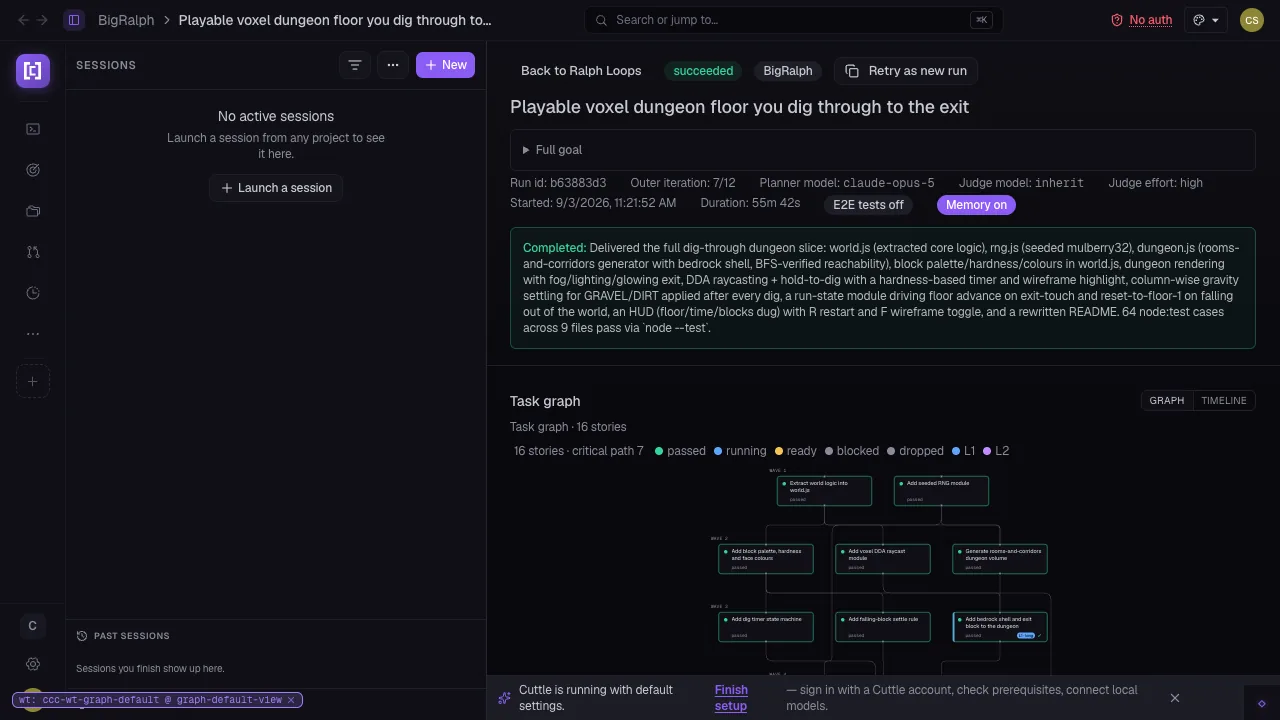Image resolution: width=1280 pixels, height=720 pixels.
Task: Toggle the sidebar panel icon
Action: 74,20
